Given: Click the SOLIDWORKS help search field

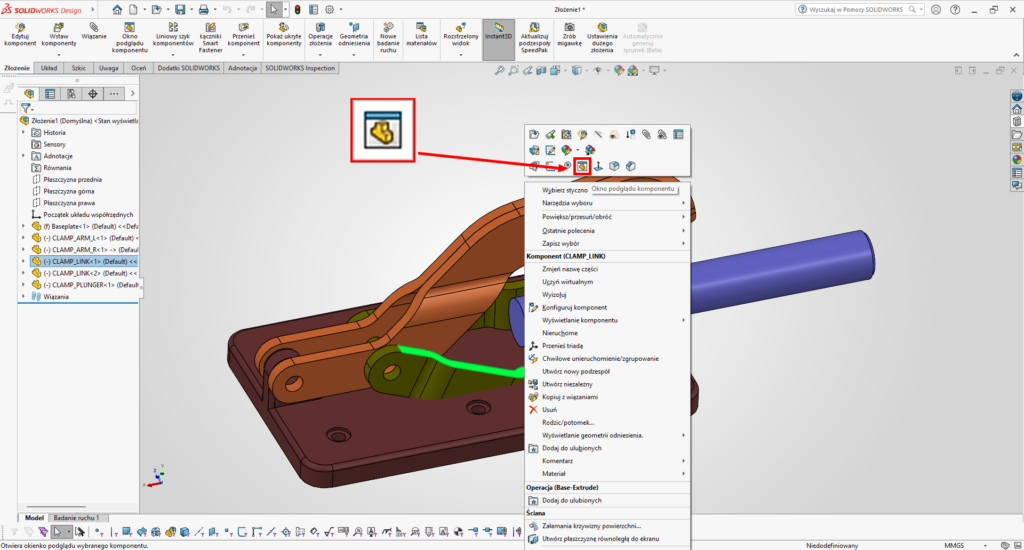Looking at the screenshot, I should pyautogui.click(x=860, y=10).
